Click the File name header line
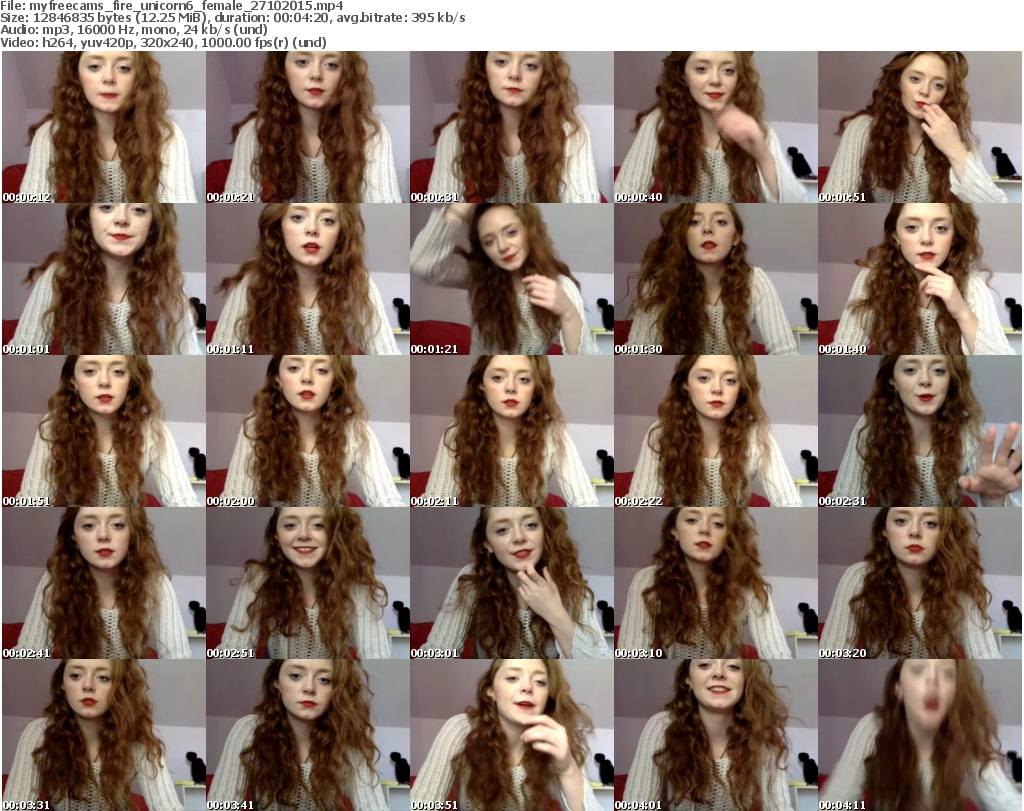 [x=172, y=6]
